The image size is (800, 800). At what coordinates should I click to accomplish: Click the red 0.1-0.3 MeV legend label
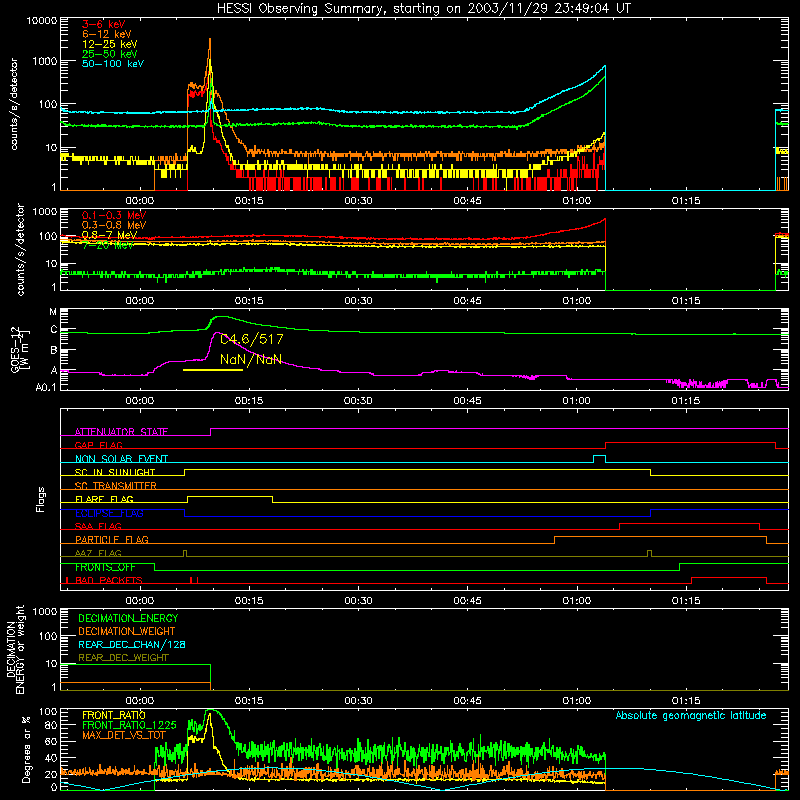(x=114, y=215)
